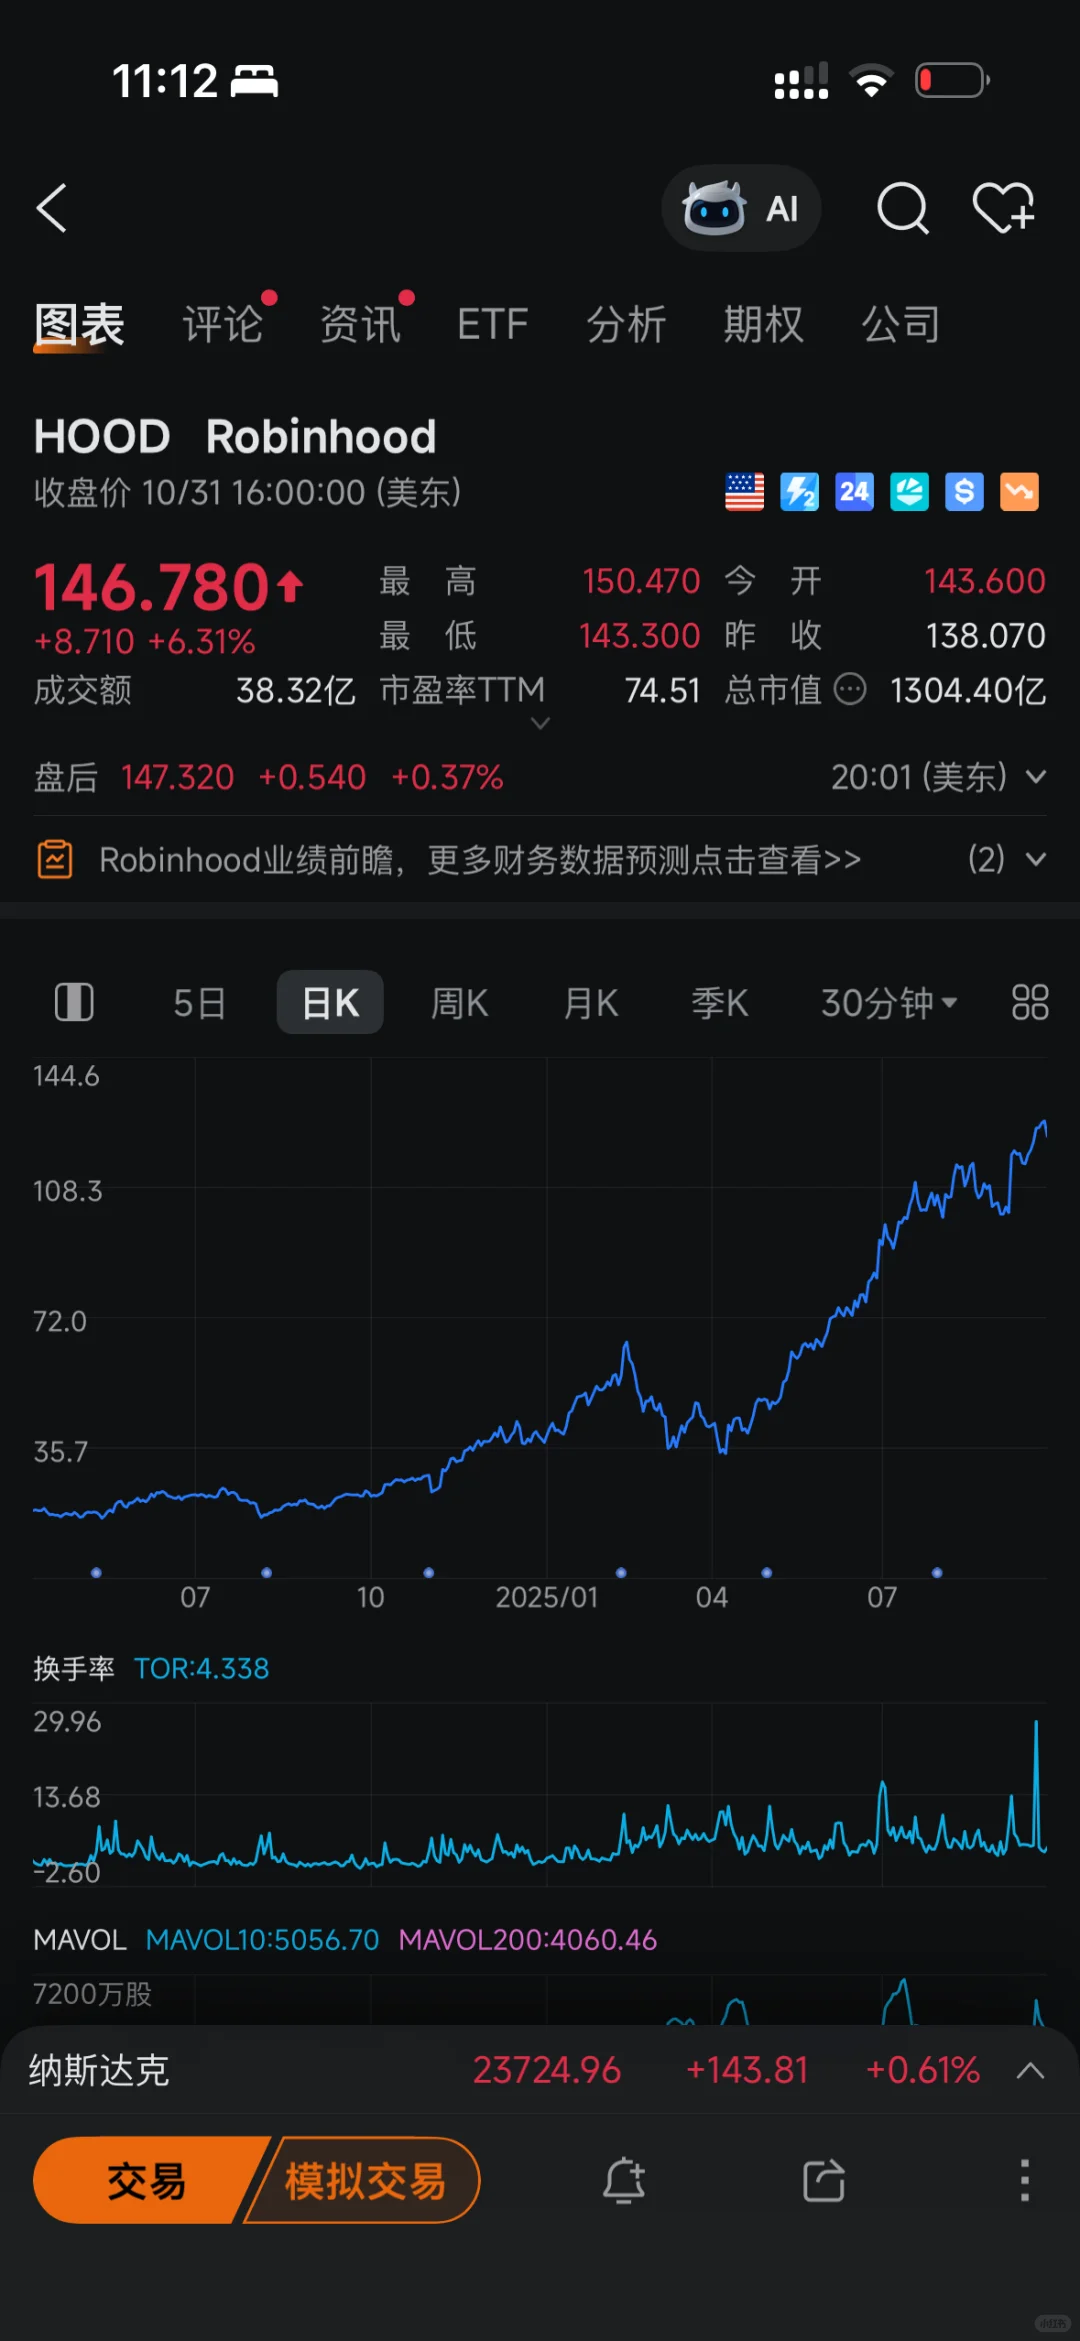Image resolution: width=1080 pixels, height=2341 pixels.
Task: Expand the 市盈率TTM dropdown chevron
Action: pos(540,723)
